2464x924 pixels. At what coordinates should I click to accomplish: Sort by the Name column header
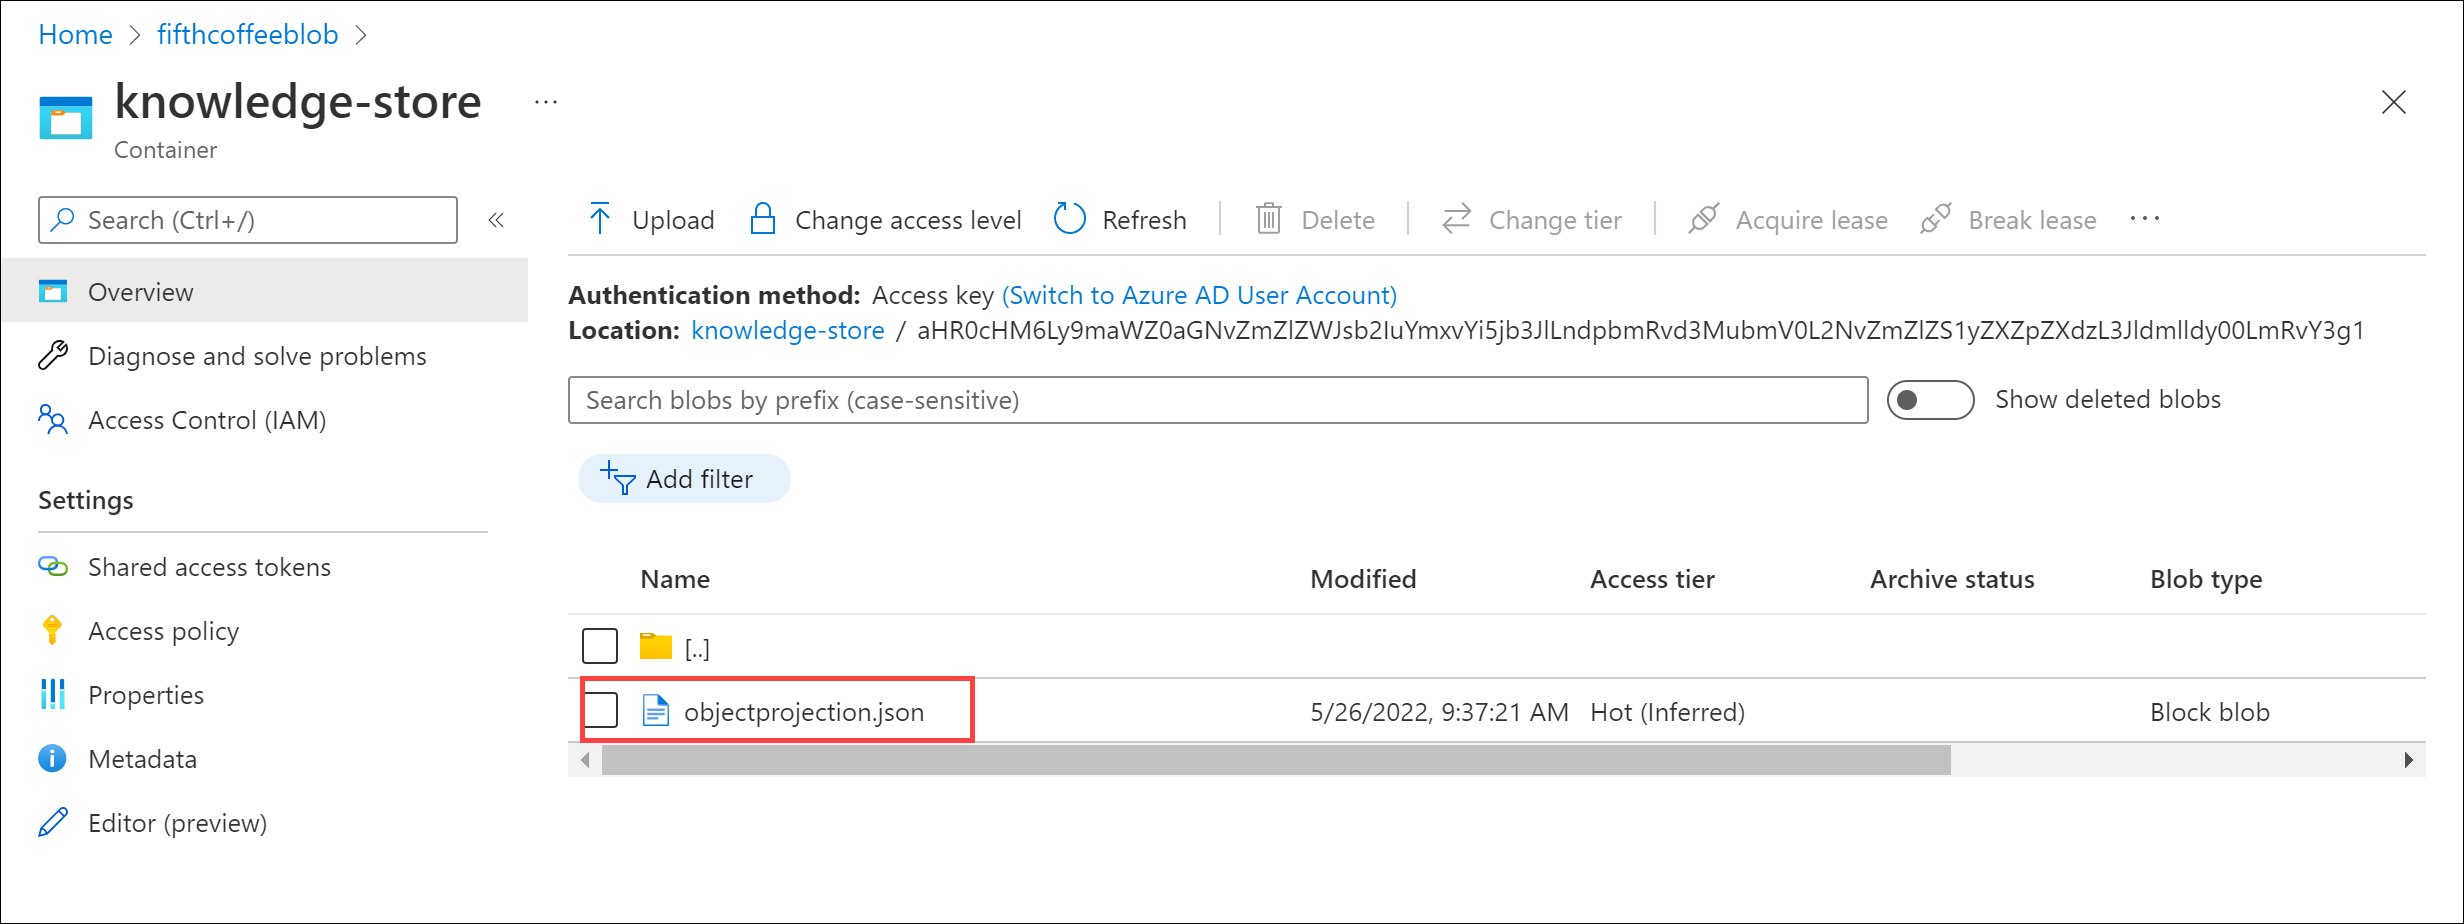pos(675,579)
